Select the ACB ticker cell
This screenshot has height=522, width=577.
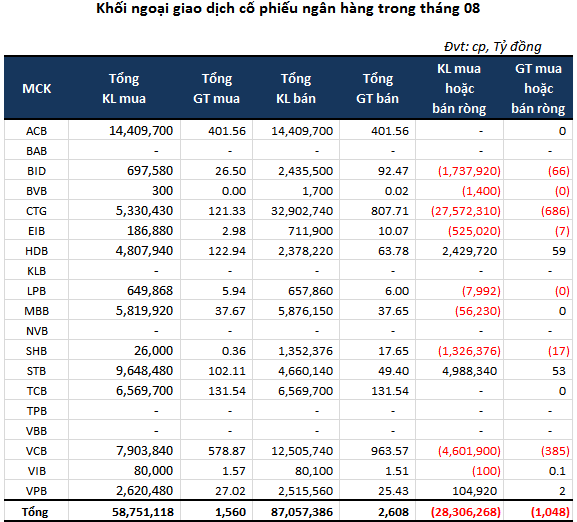click(x=36, y=131)
